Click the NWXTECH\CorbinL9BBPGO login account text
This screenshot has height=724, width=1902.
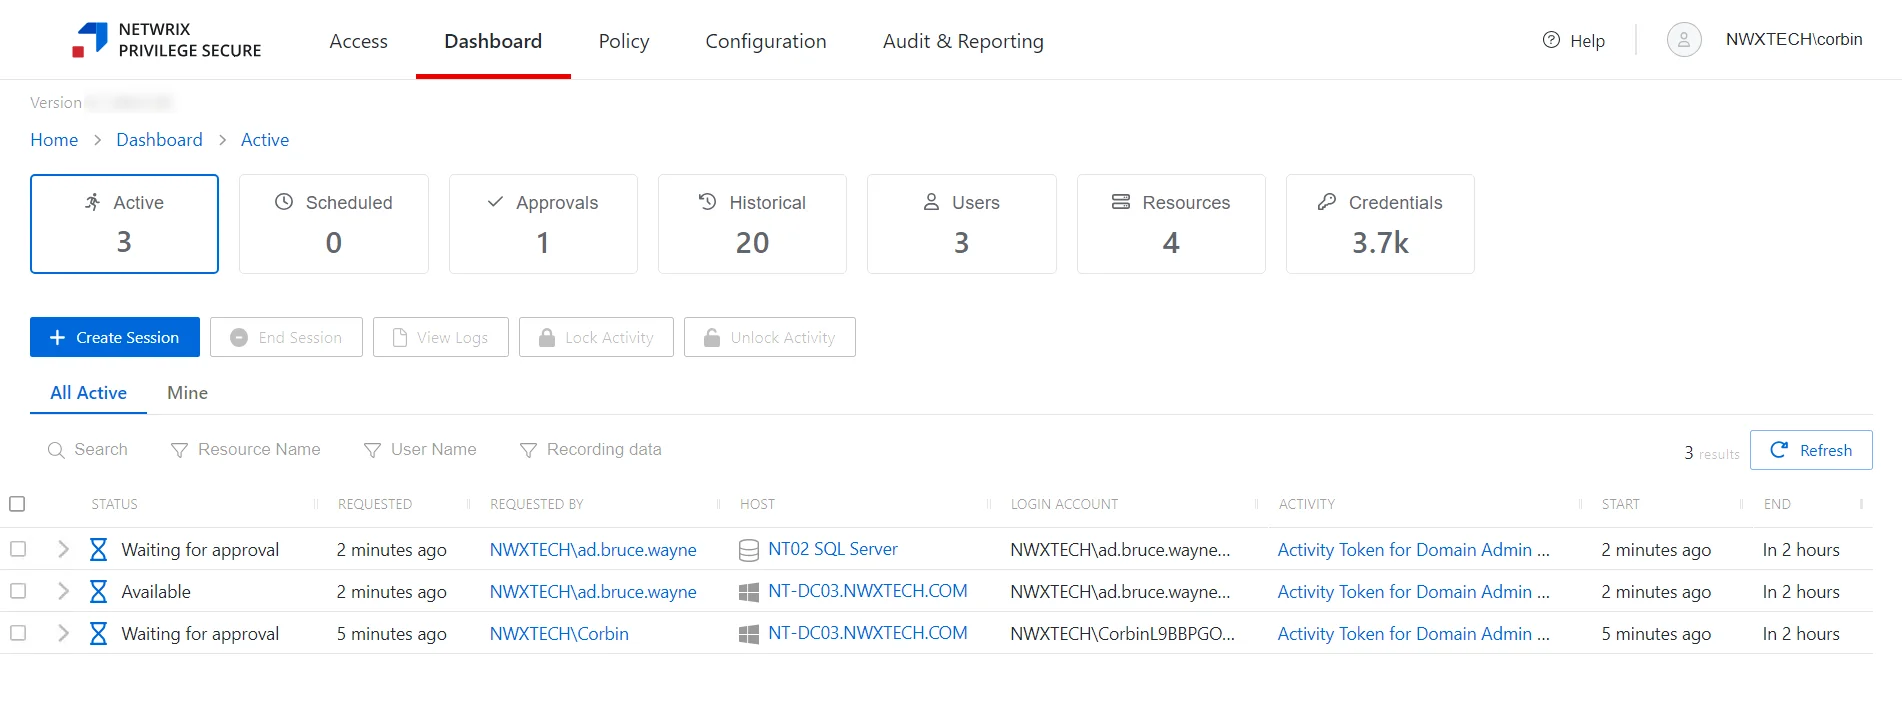tap(1122, 634)
